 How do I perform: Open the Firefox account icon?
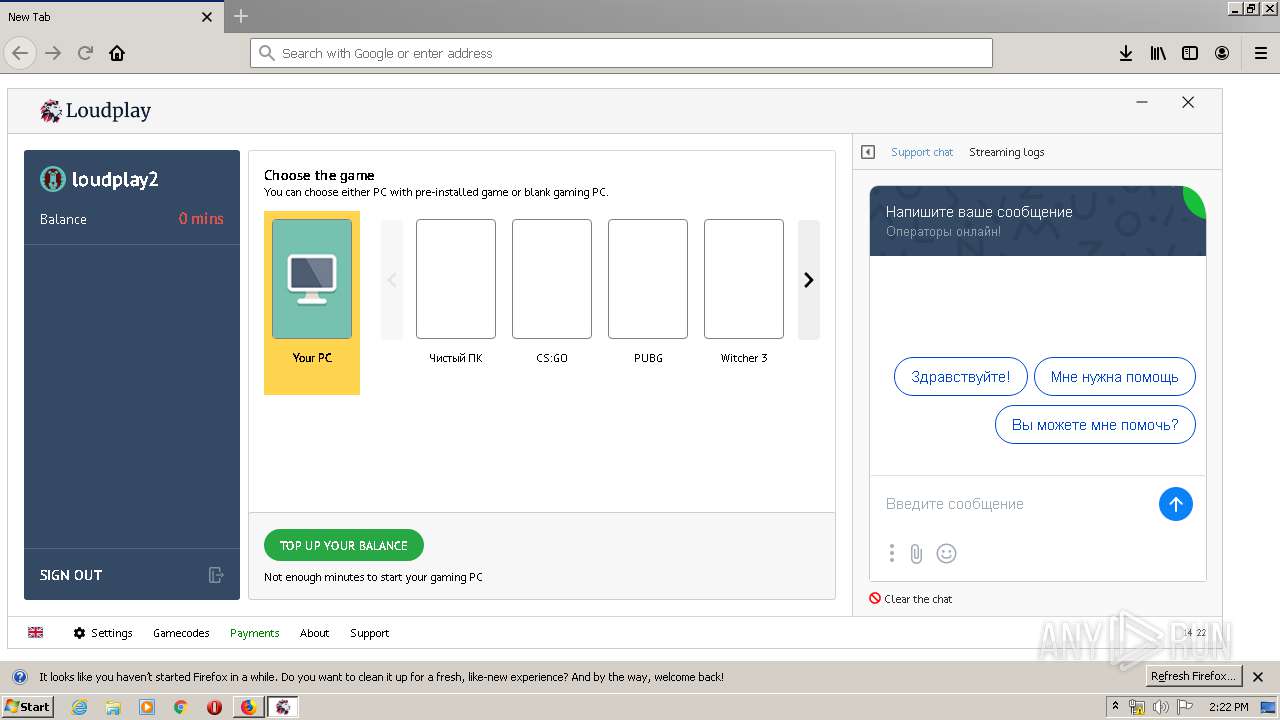pos(1222,53)
